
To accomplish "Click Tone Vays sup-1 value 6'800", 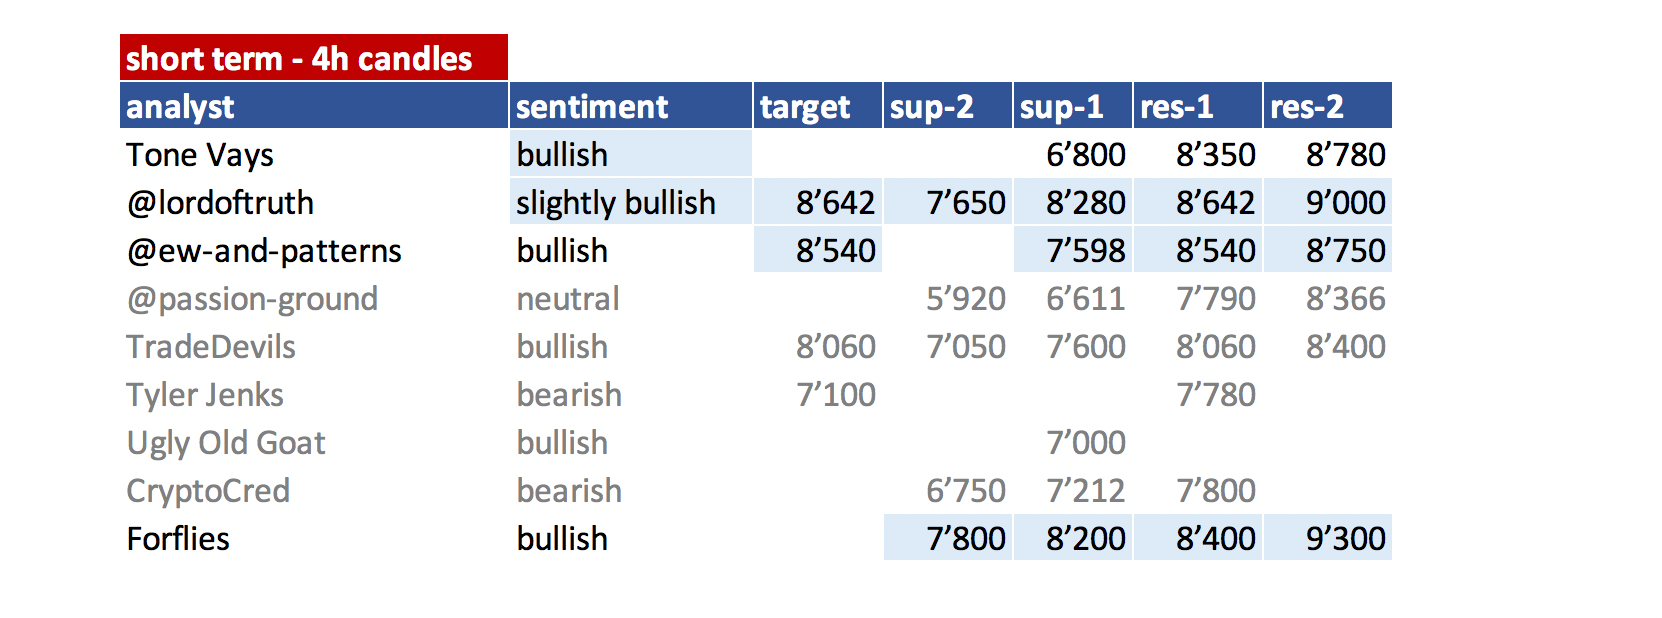I will pyautogui.click(x=1086, y=154).
